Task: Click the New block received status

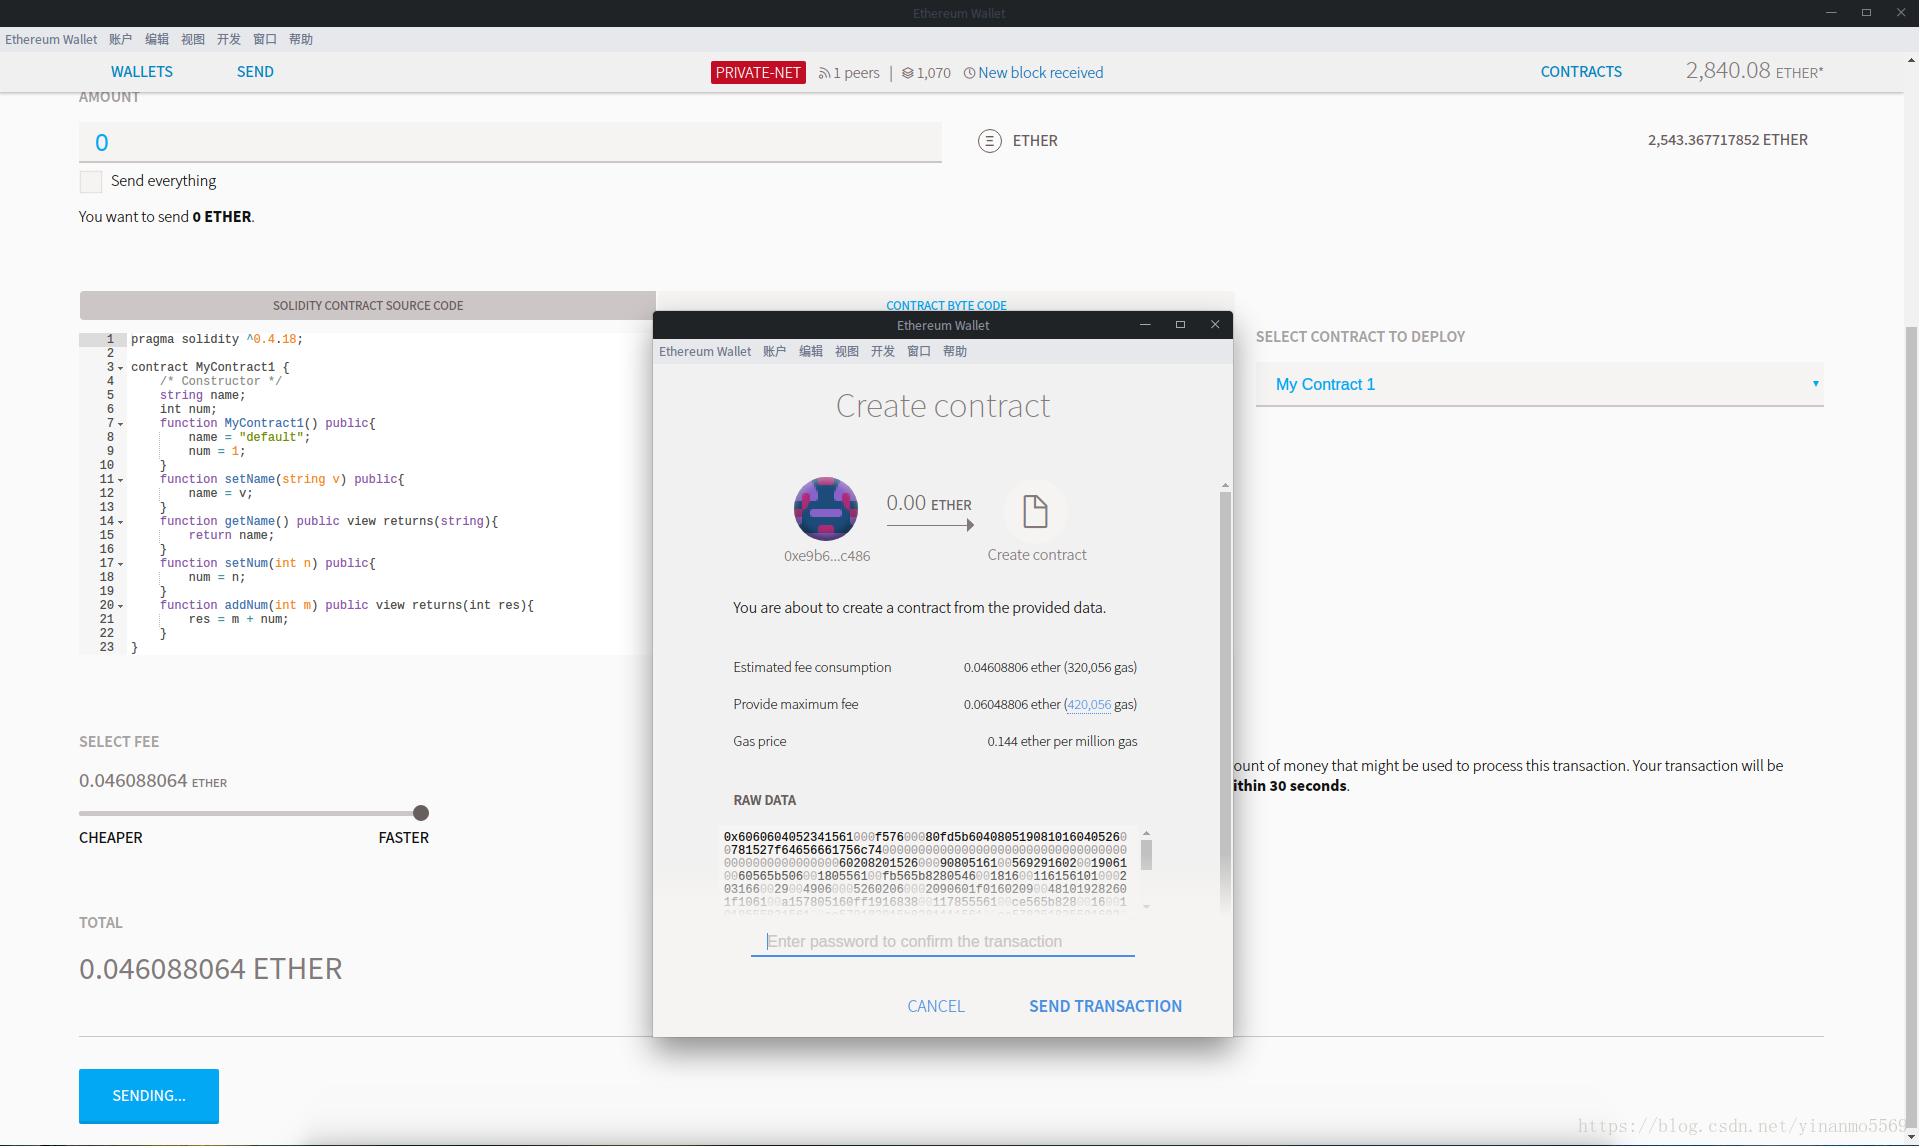Action: (1041, 73)
